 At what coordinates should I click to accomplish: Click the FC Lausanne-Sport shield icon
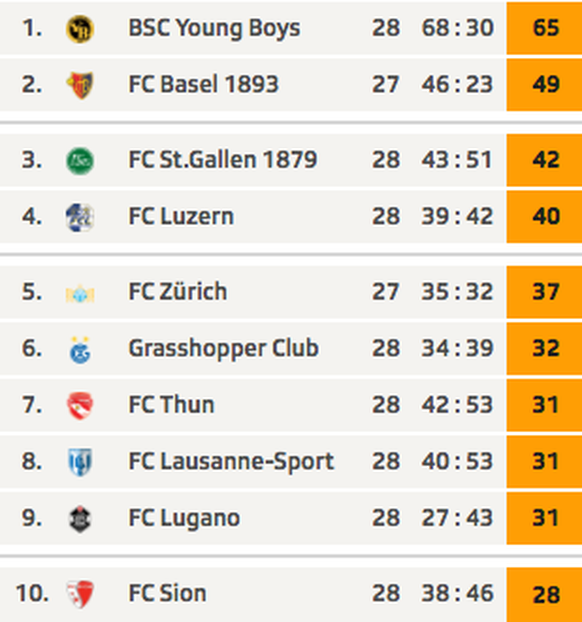point(80,462)
